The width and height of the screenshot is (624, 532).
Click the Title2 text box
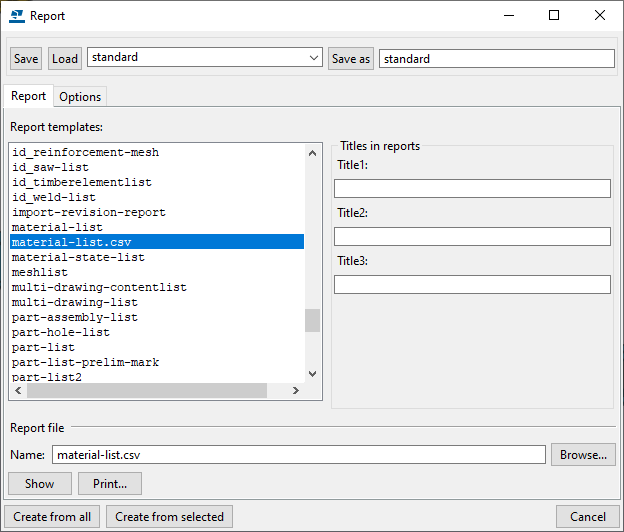point(472,236)
